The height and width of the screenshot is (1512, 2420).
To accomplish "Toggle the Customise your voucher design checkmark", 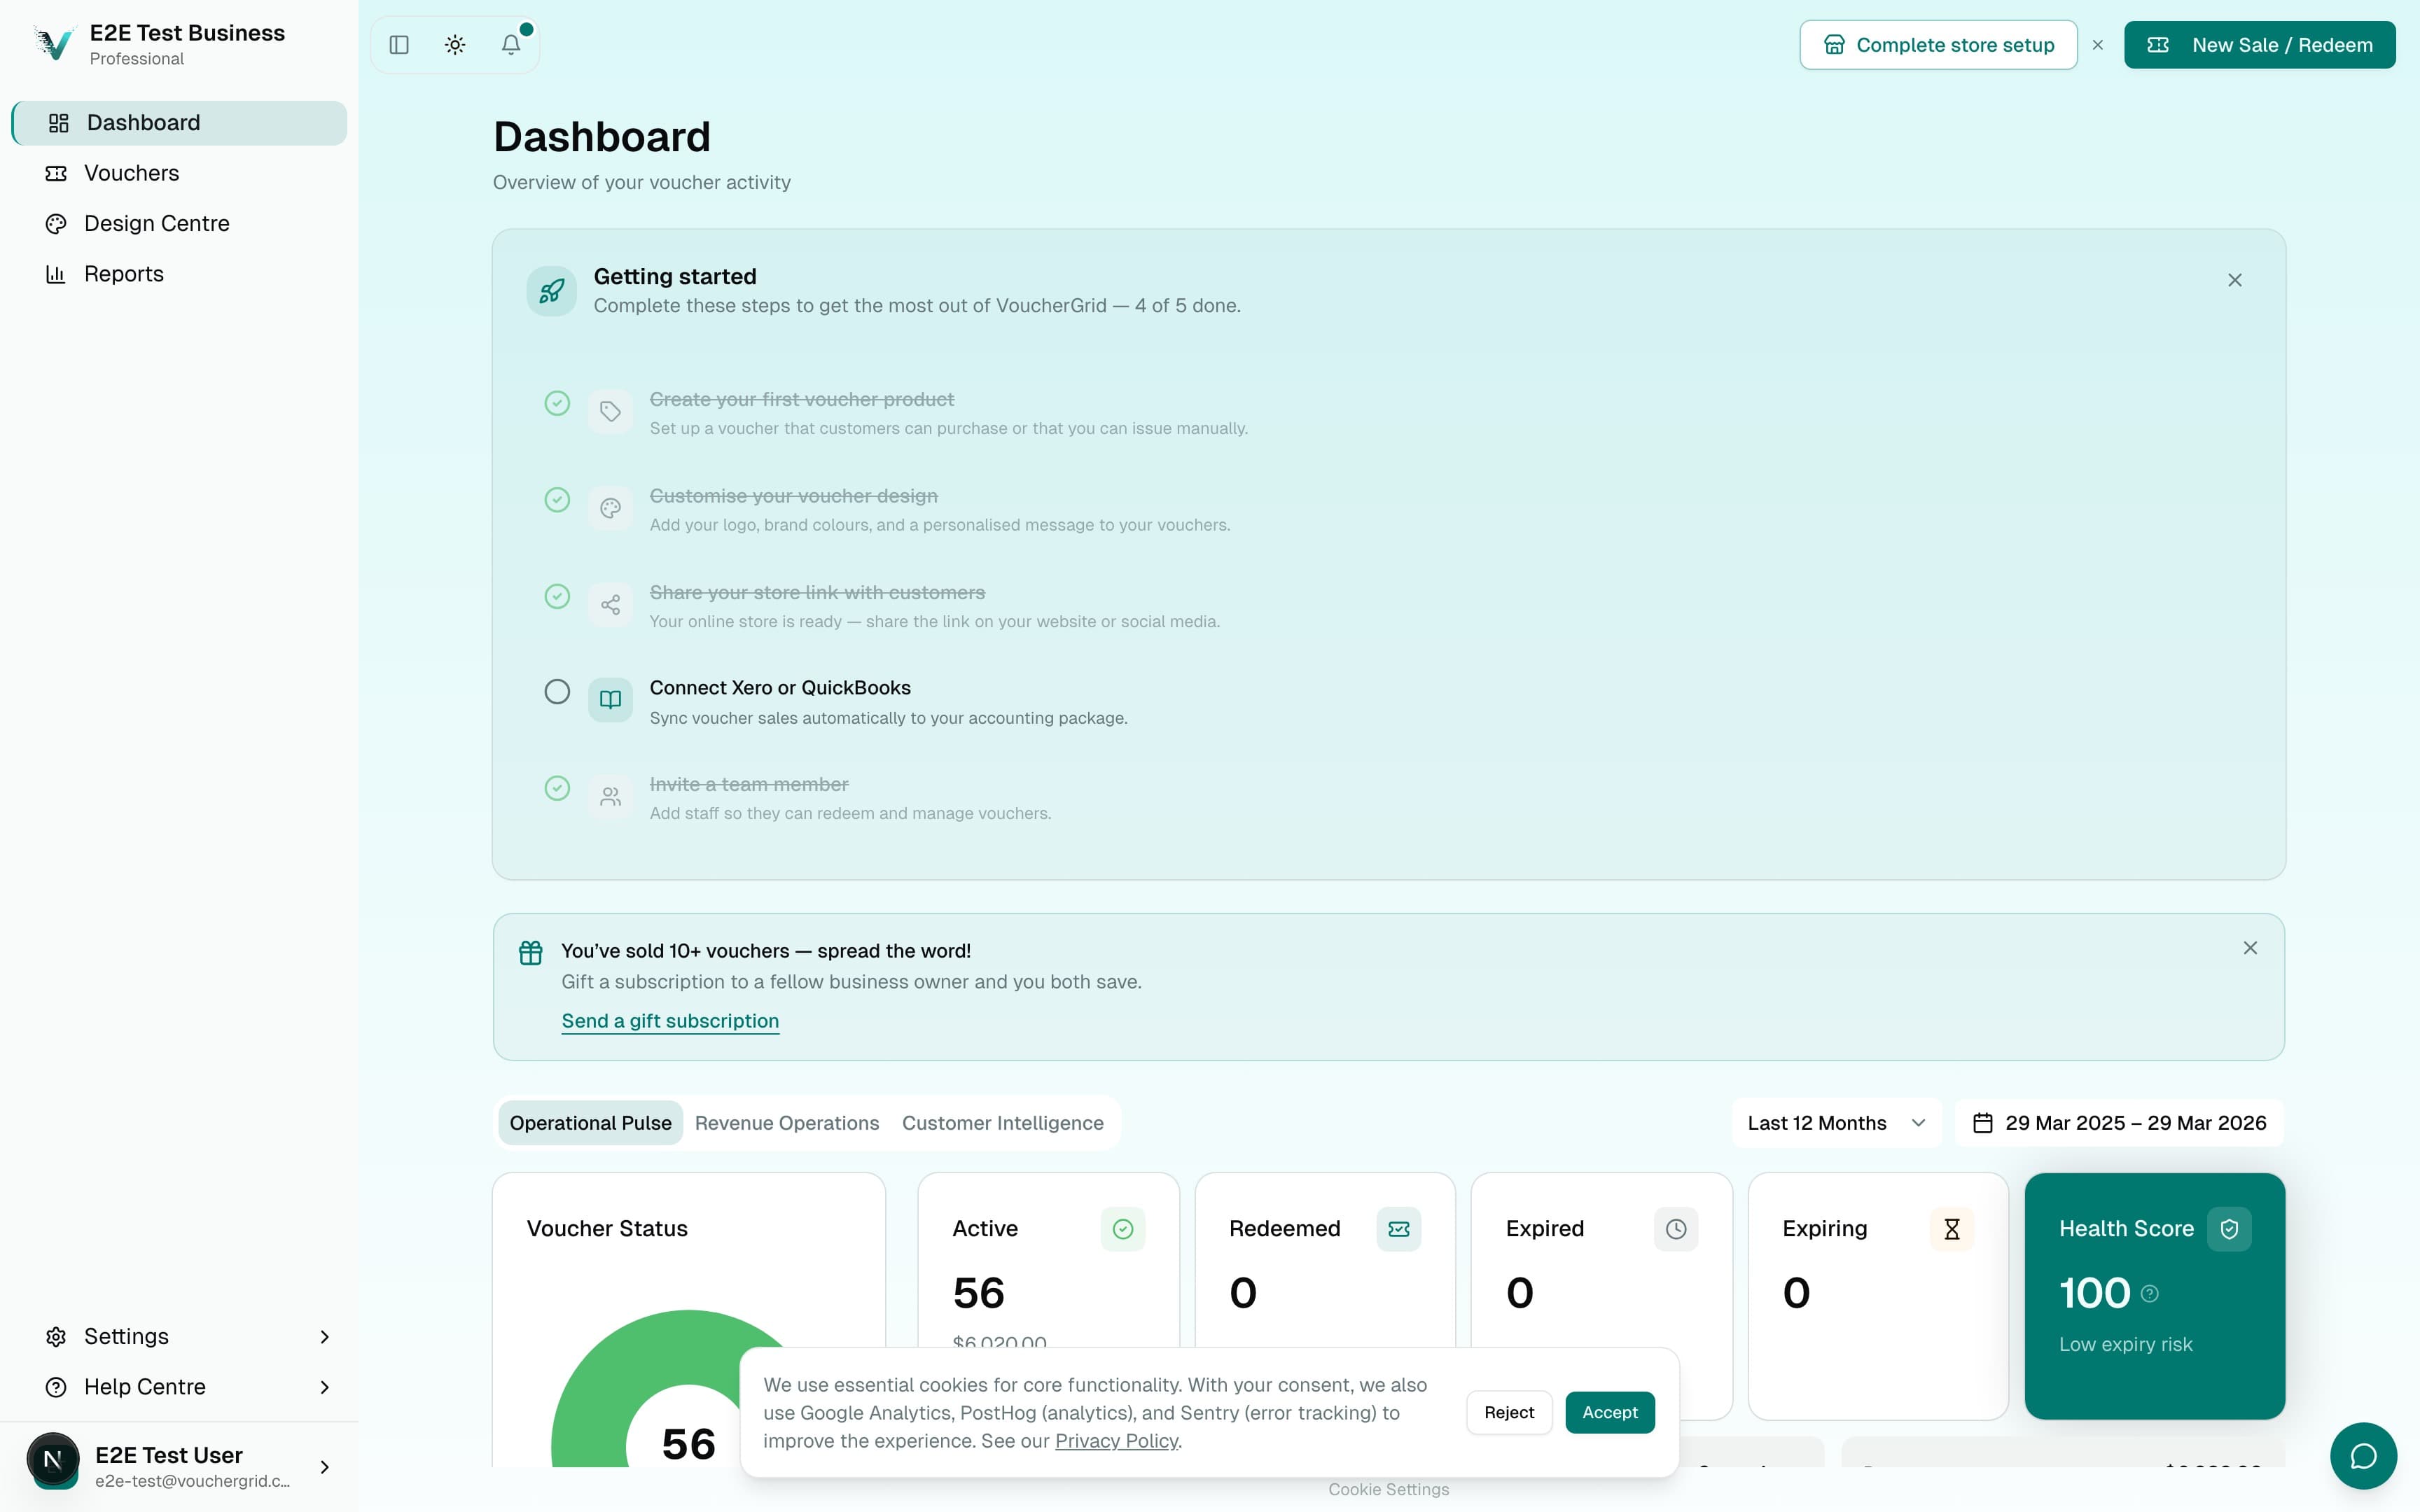I will 557,500.
